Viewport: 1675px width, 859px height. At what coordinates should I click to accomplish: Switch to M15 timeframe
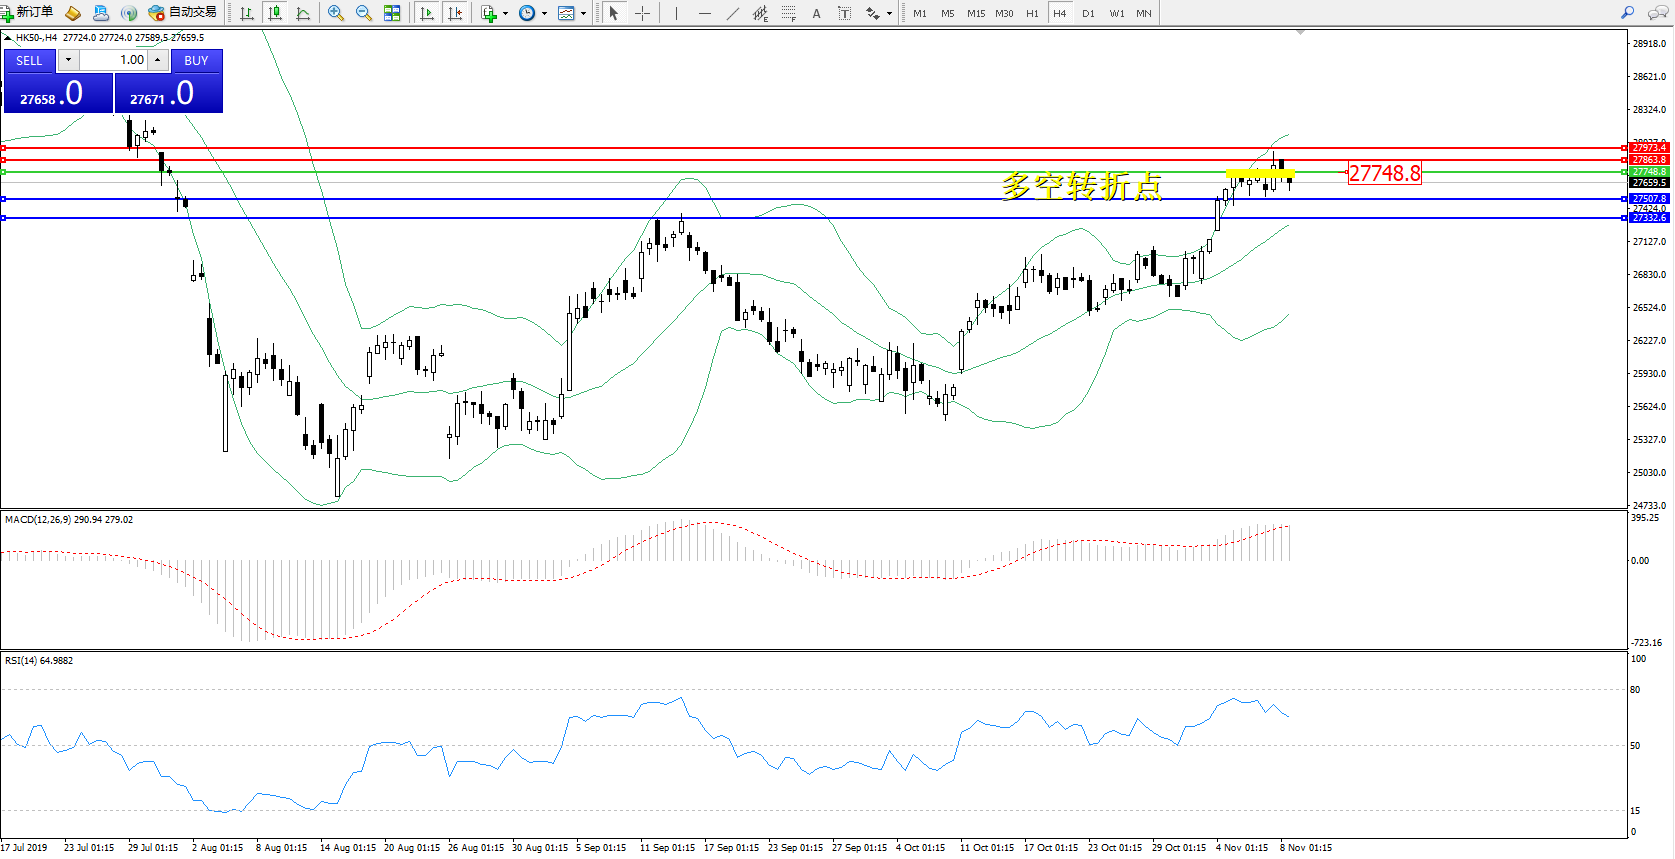click(x=976, y=13)
